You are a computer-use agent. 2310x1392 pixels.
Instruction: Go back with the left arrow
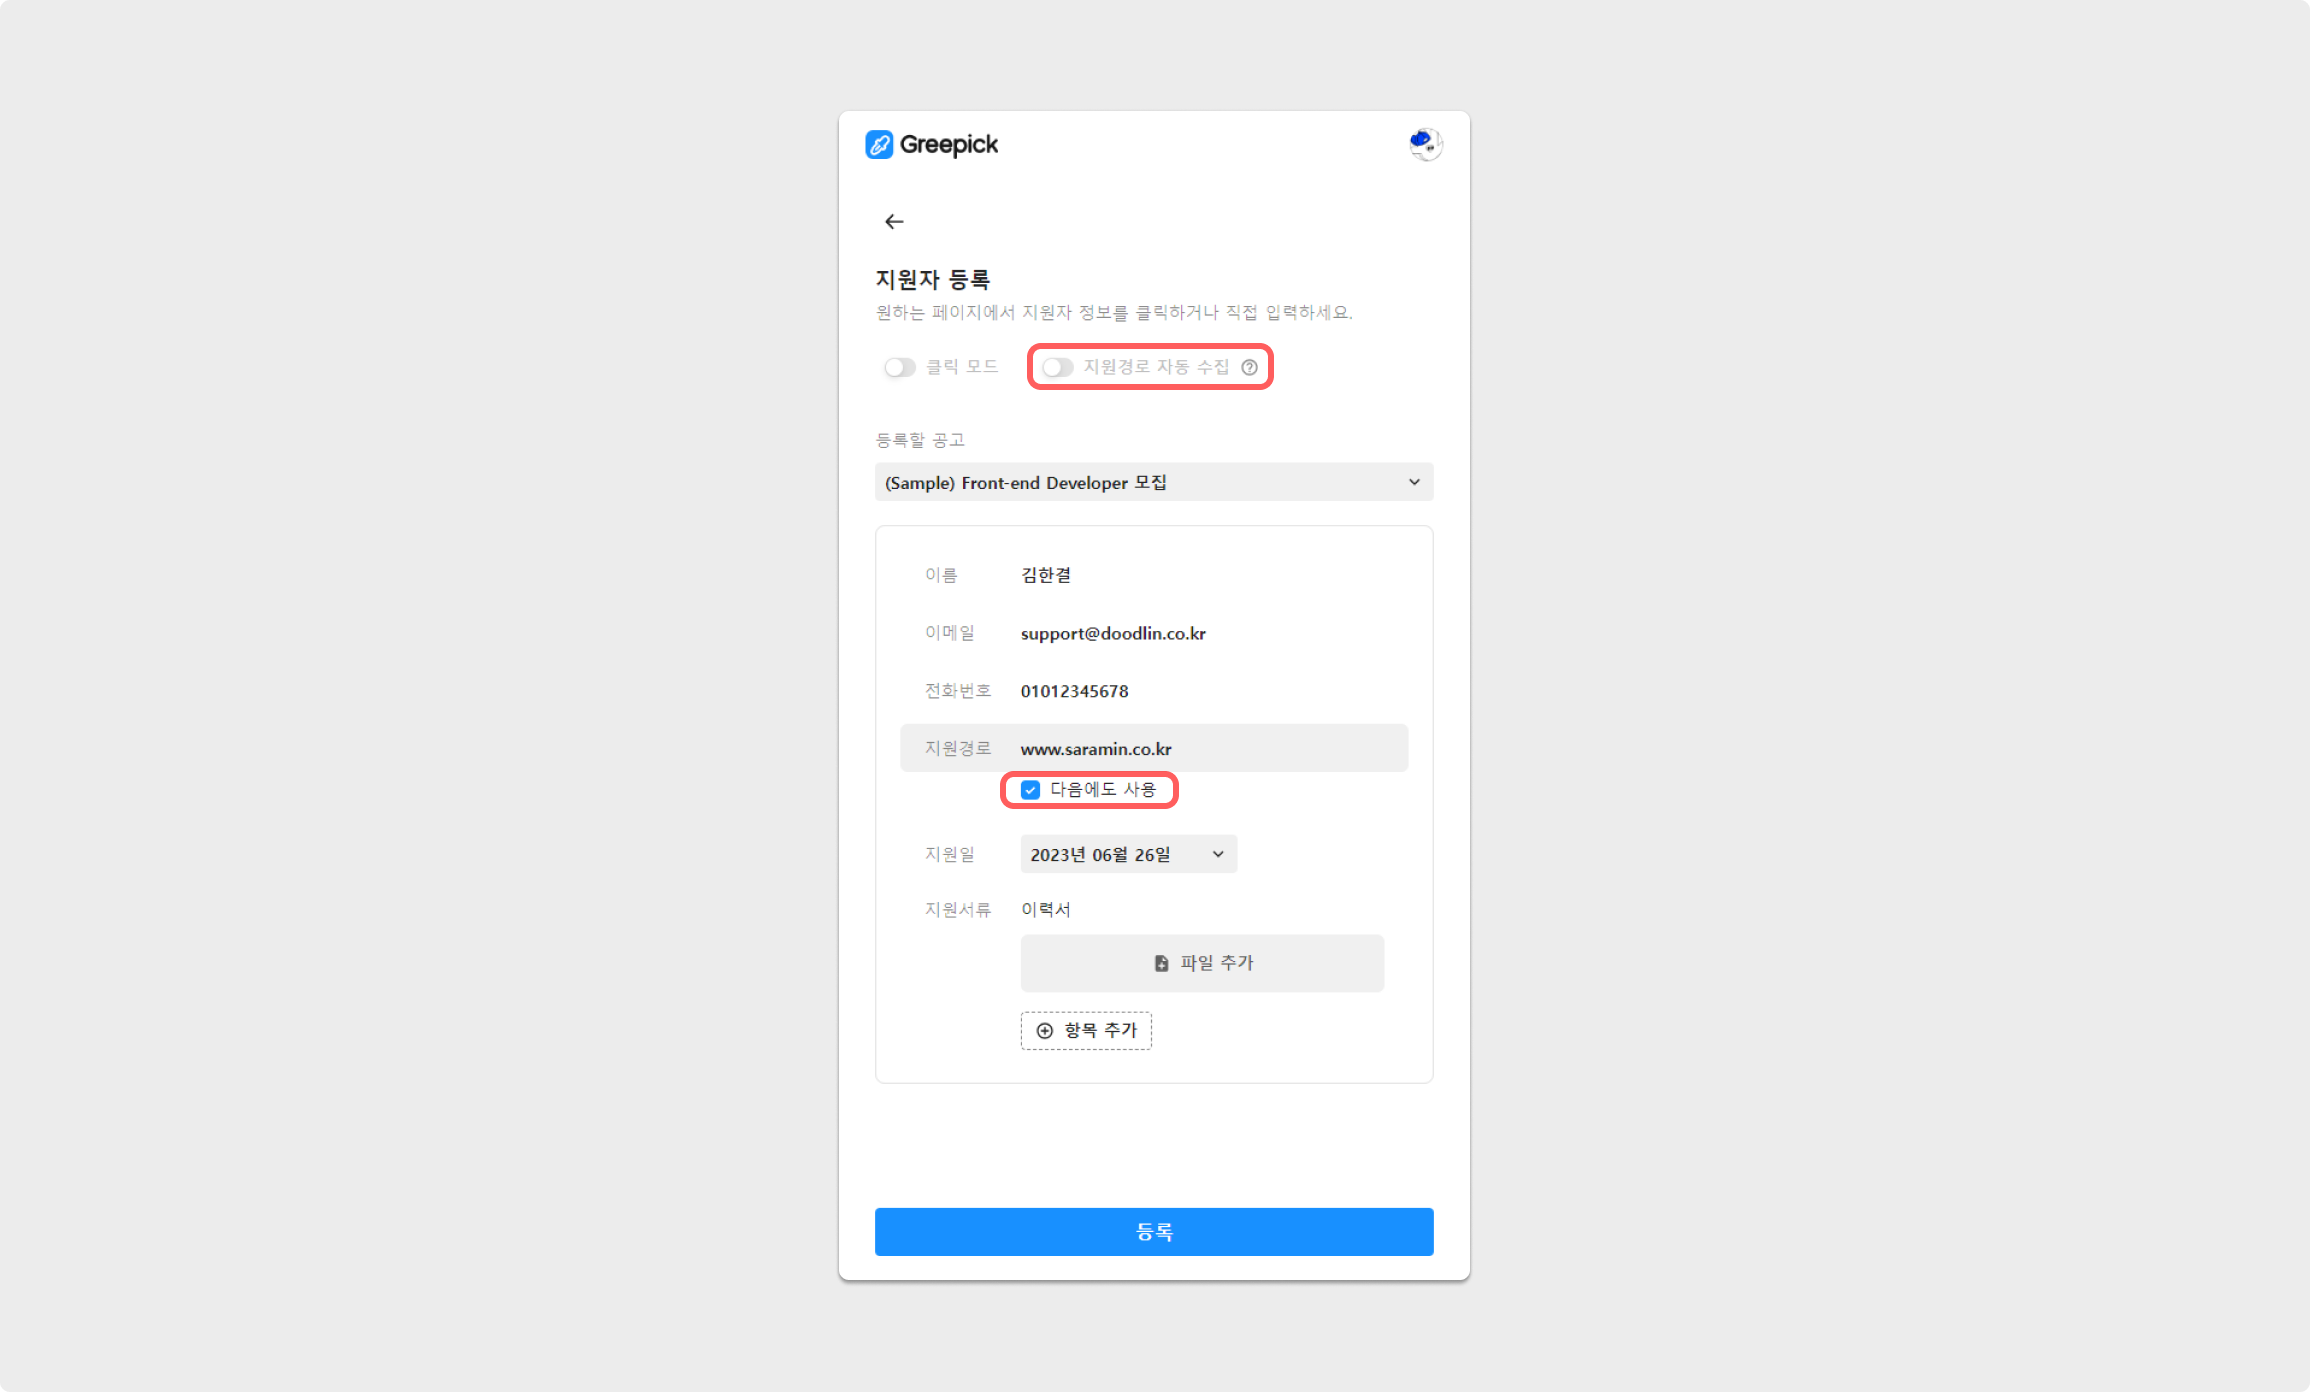point(894,222)
